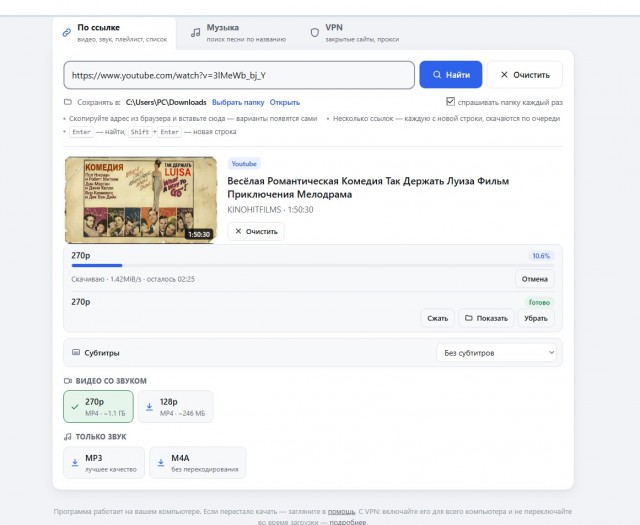
Task: Click the download arrow icon on 128p card
Action: (x=149, y=407)
